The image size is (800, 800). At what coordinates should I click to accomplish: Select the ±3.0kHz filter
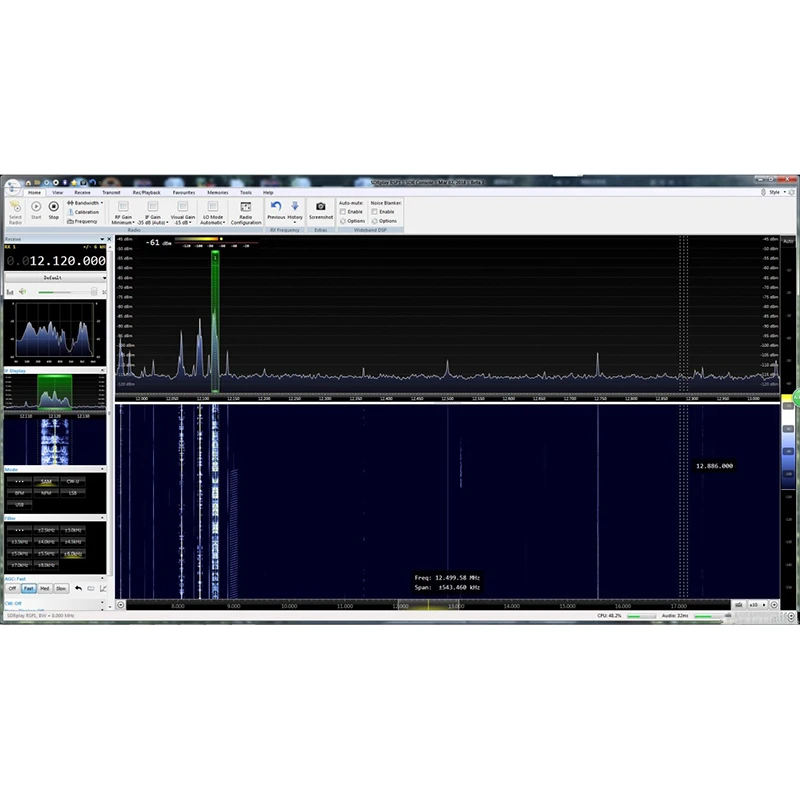click(72, 530)
